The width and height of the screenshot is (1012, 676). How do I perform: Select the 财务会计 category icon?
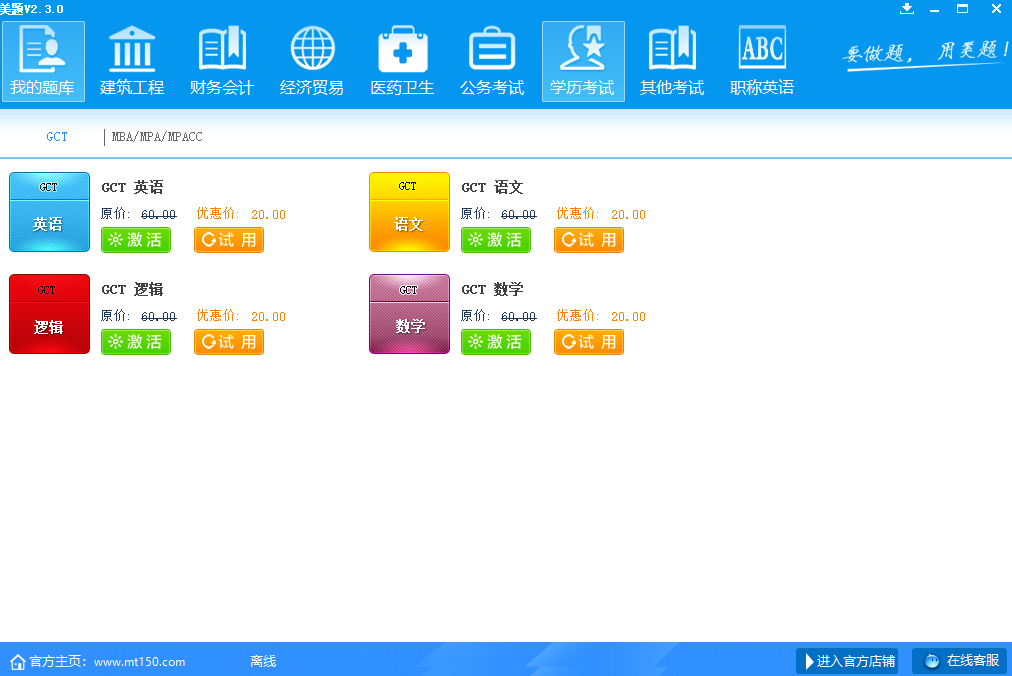tap(222, 61)
